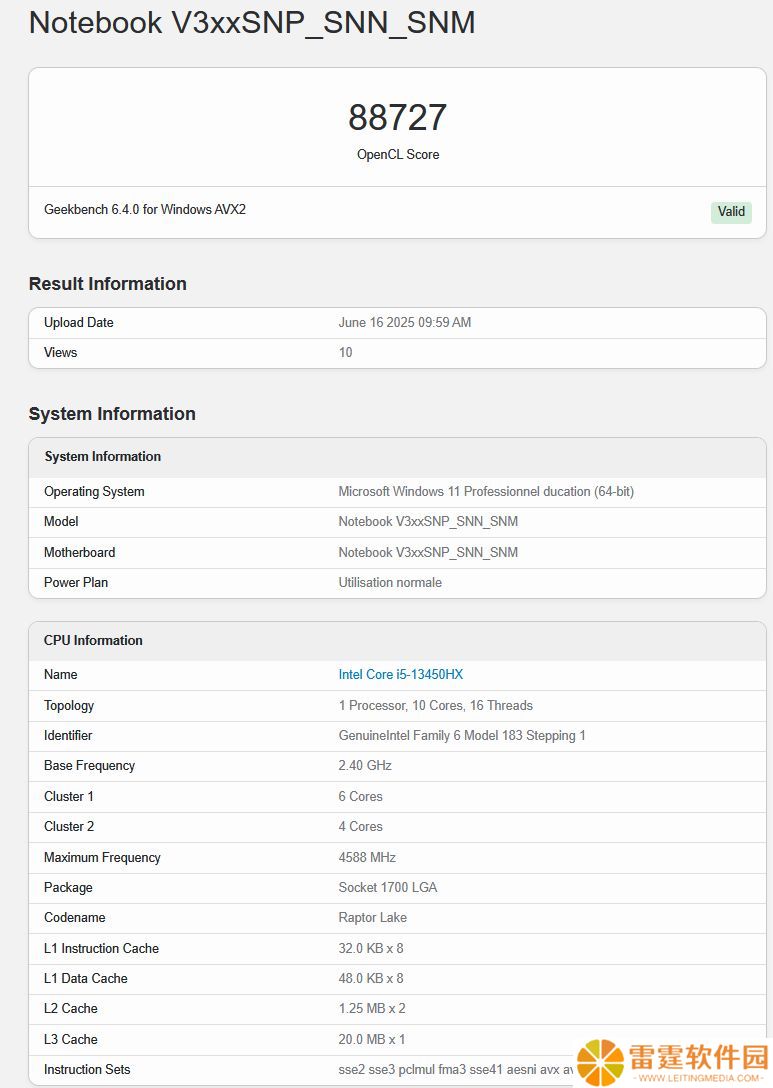Select the sse2 sse3 pclmul instruction sets value

pyautogui.click(x=456, y=1070)
